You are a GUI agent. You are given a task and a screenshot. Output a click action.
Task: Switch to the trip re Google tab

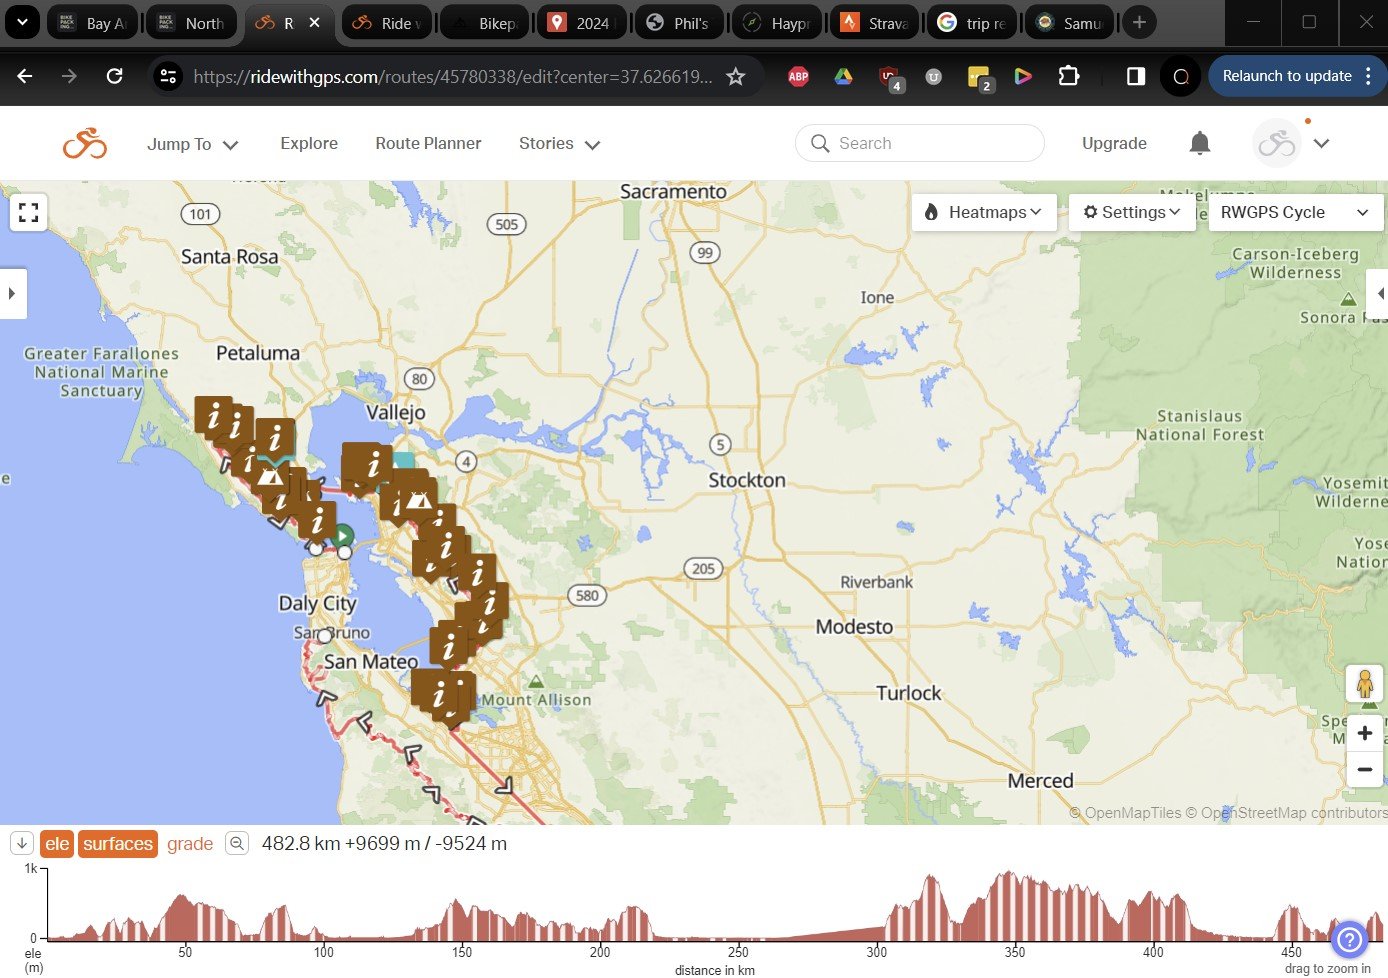click(973, 22)
